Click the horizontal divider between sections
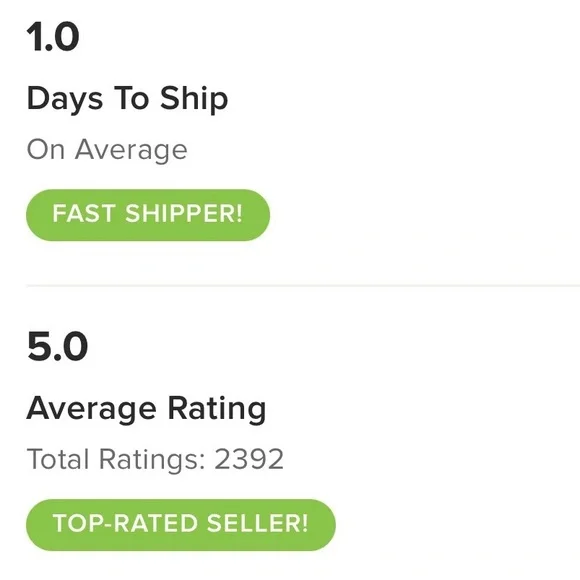This screenshot has width=580, height=580. [303, 286]
